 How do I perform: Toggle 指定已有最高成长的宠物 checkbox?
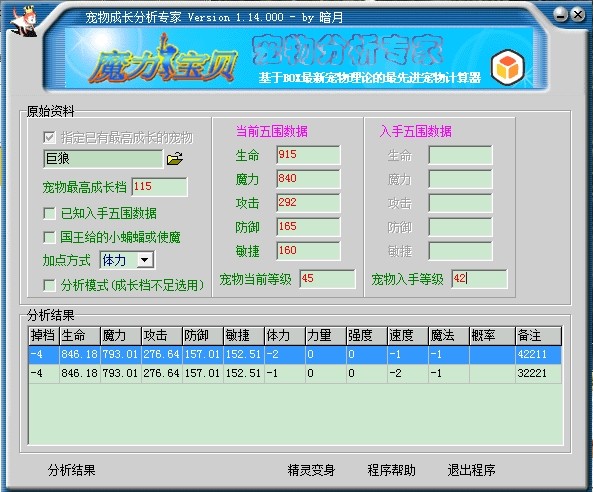(x=50, y=137)
